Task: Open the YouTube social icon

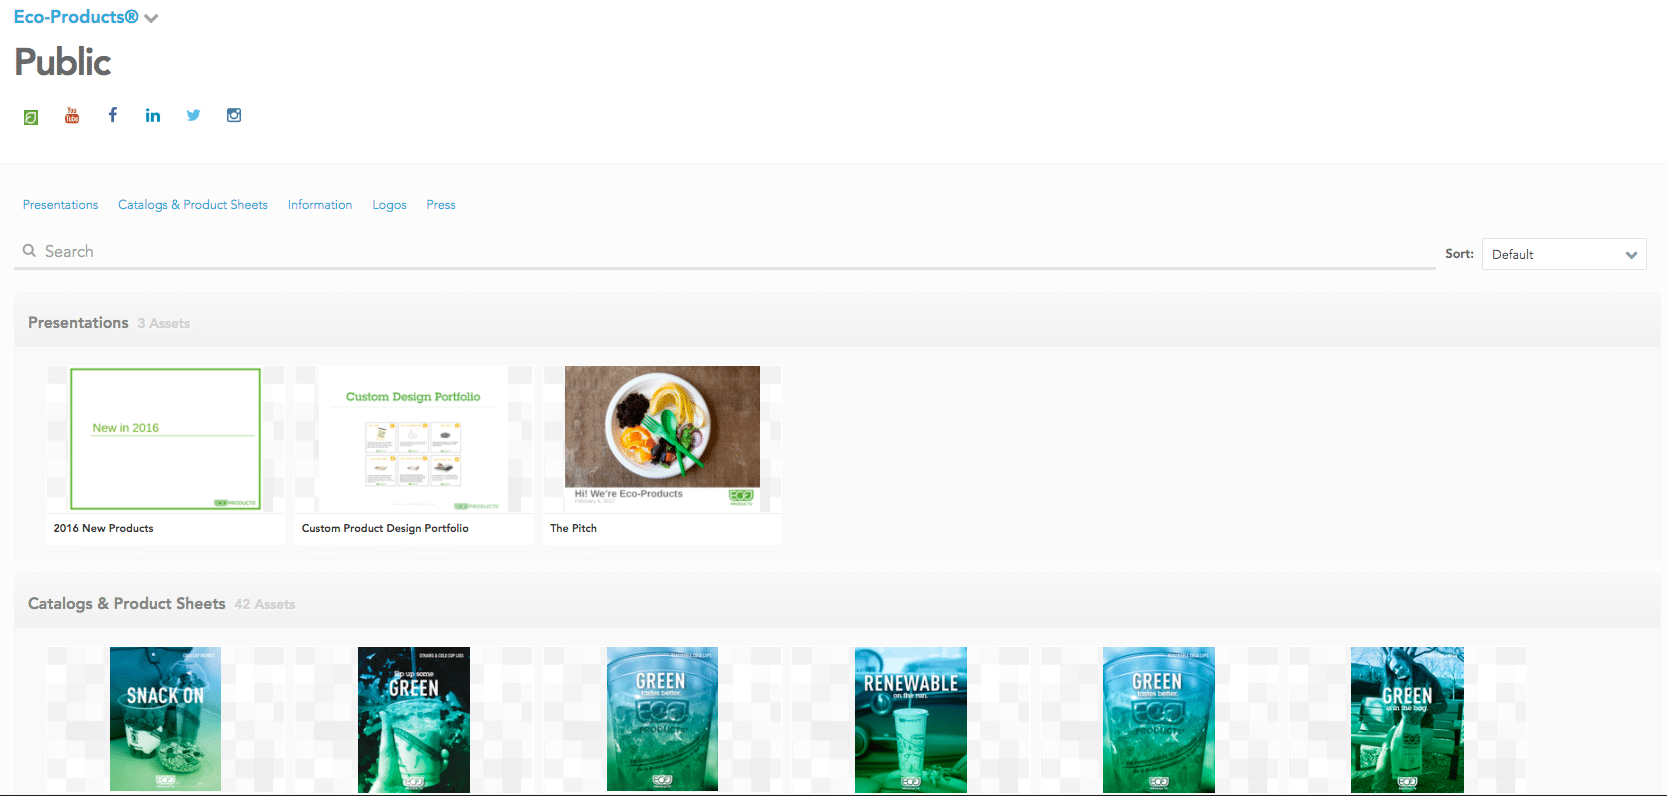Action: click(x=72, y=115)
